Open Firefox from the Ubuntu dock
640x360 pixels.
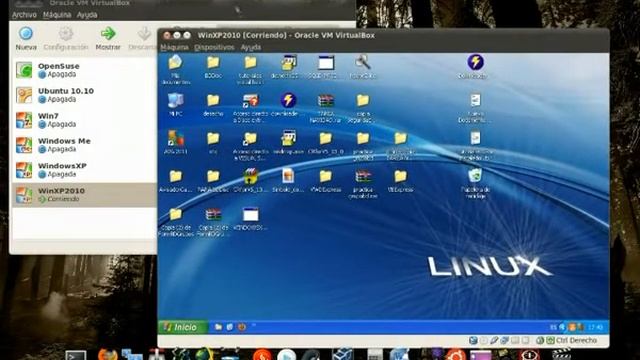108,354
